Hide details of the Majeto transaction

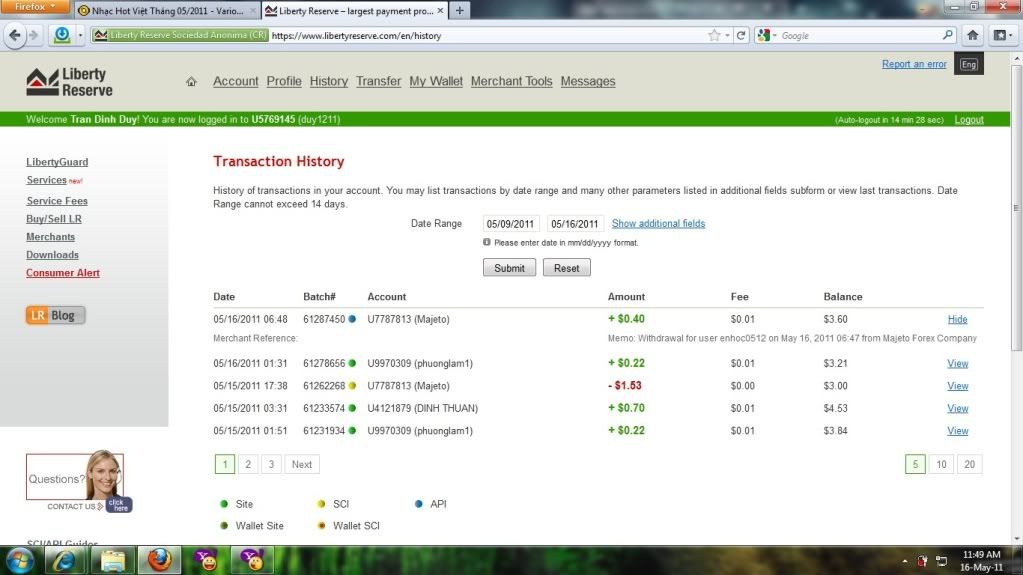pos(957,320)
